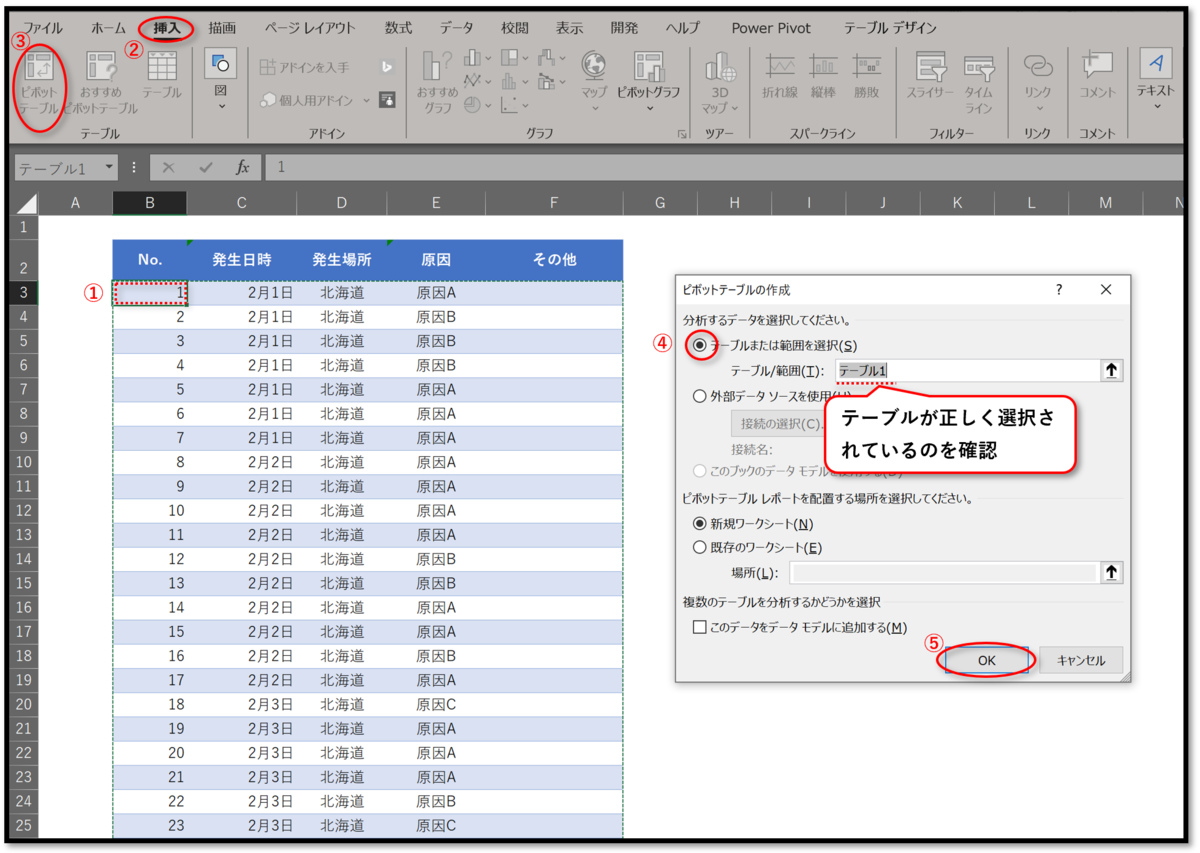Click the 場所 location input field
This screenshot has height=853, width=1200.
(x=943, y=573)
